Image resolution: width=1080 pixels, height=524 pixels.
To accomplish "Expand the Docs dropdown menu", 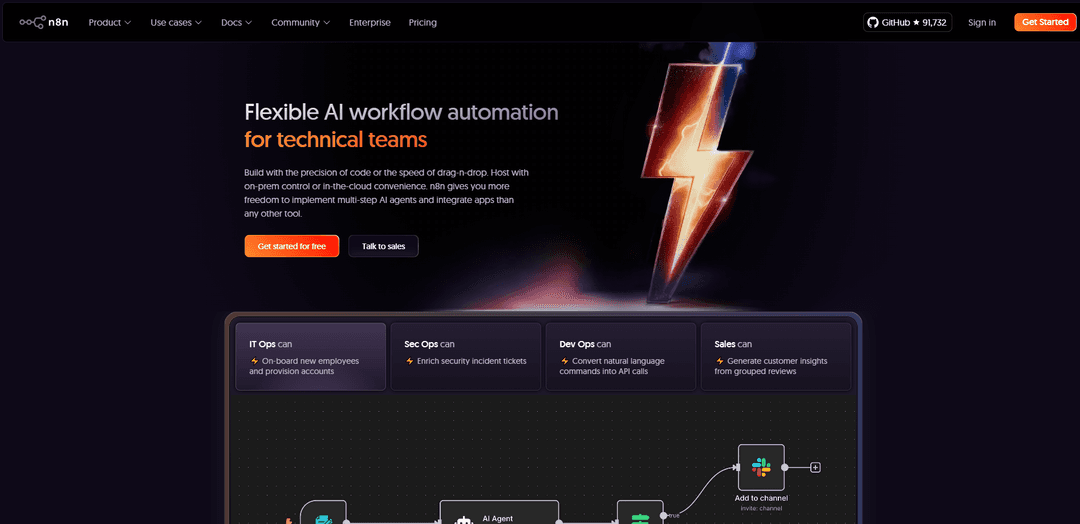I will tap(236, 23).
